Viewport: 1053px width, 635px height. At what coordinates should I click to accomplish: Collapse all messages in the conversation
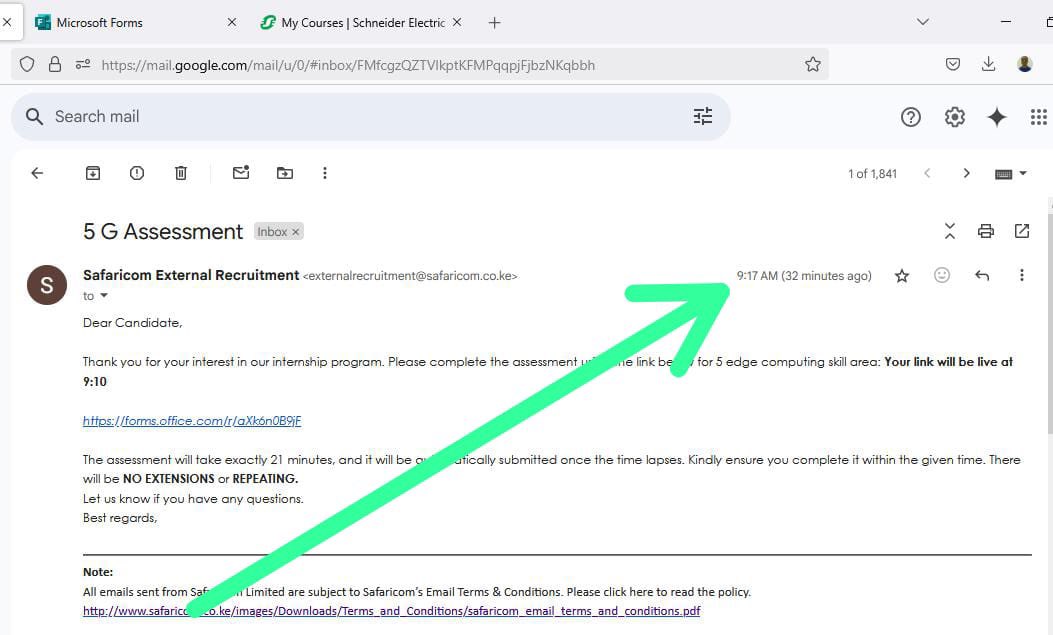(950, 231)
